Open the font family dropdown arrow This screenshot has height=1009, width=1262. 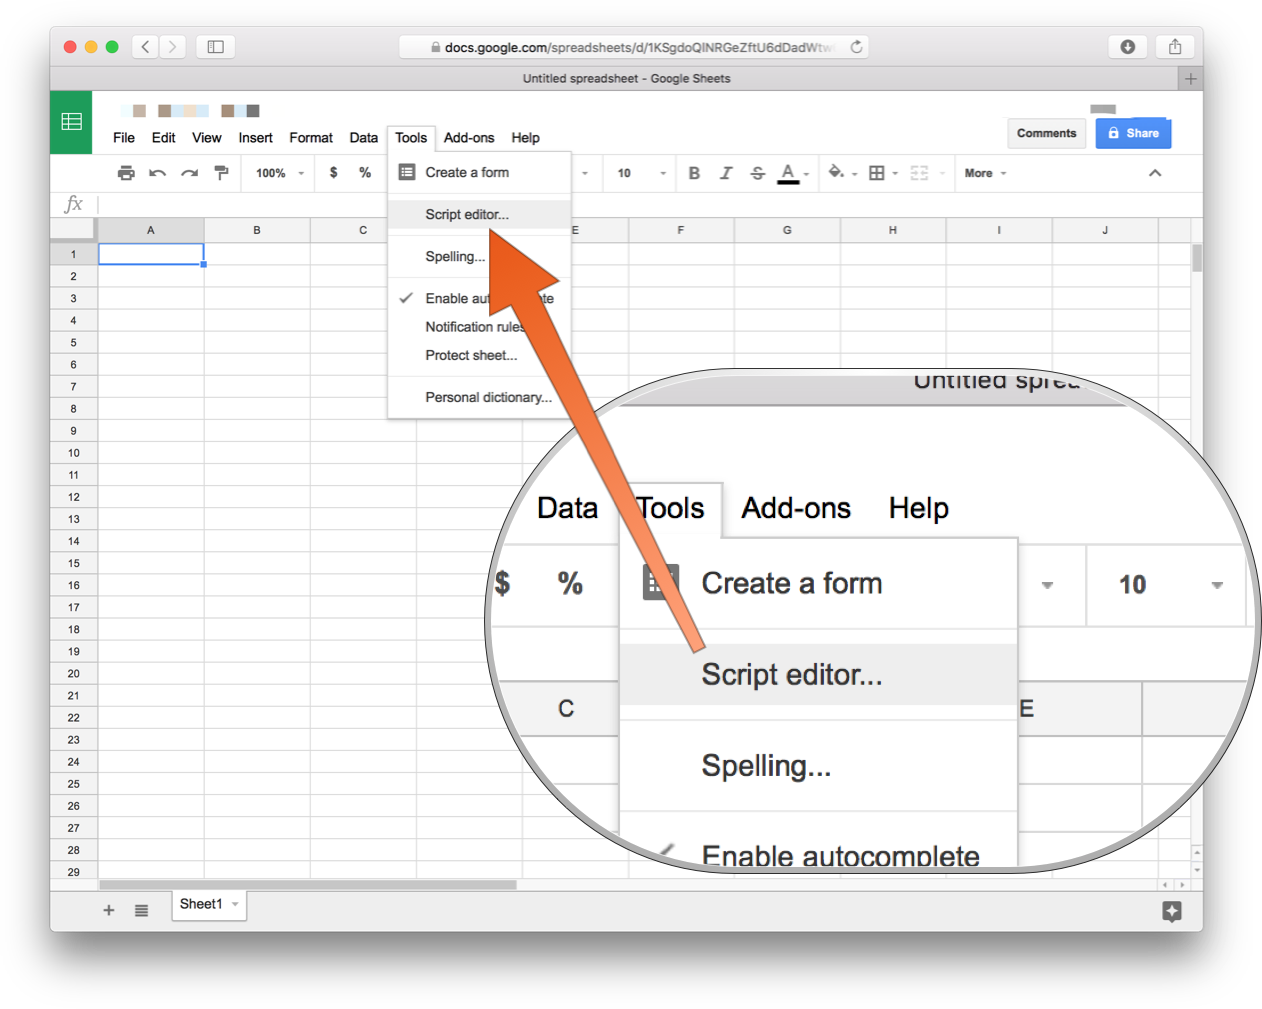(x=585, y=173)
